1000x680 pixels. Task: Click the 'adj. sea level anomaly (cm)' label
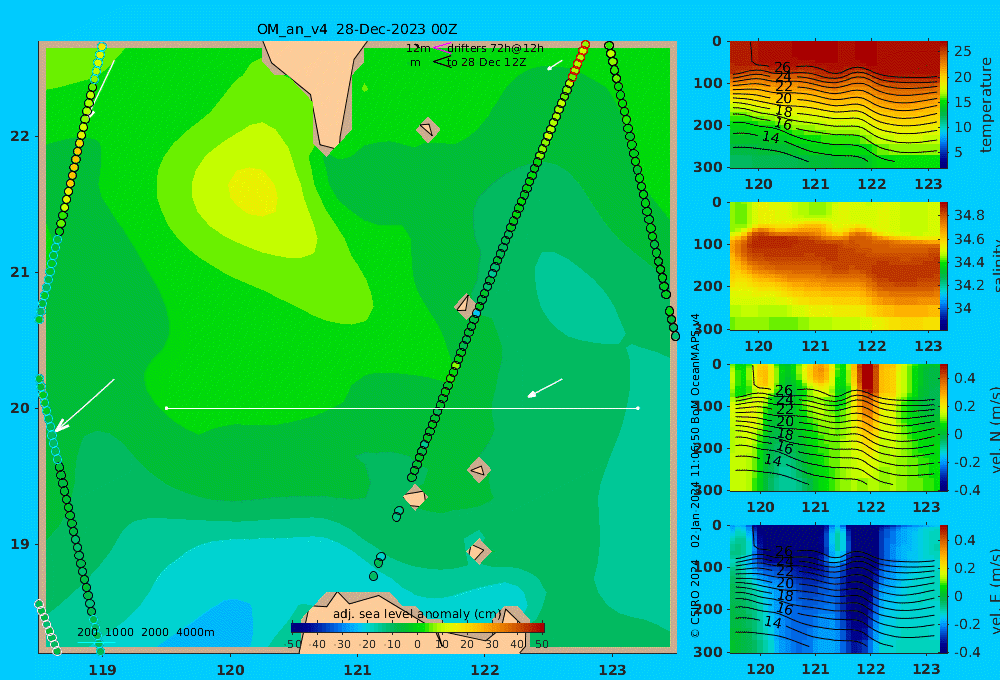417,614
